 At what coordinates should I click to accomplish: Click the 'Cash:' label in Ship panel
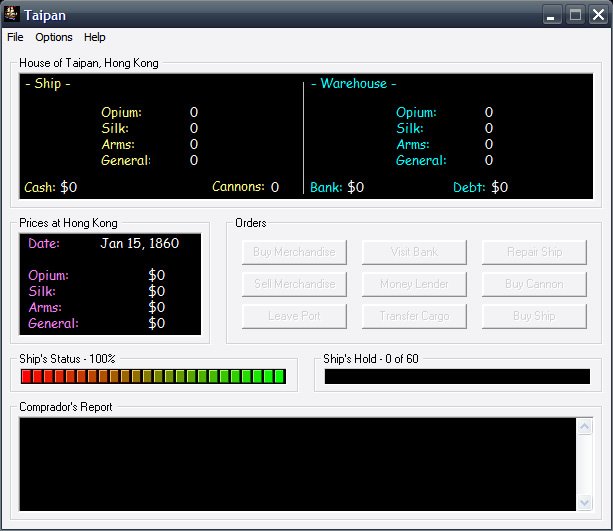[x=40, y=187]
